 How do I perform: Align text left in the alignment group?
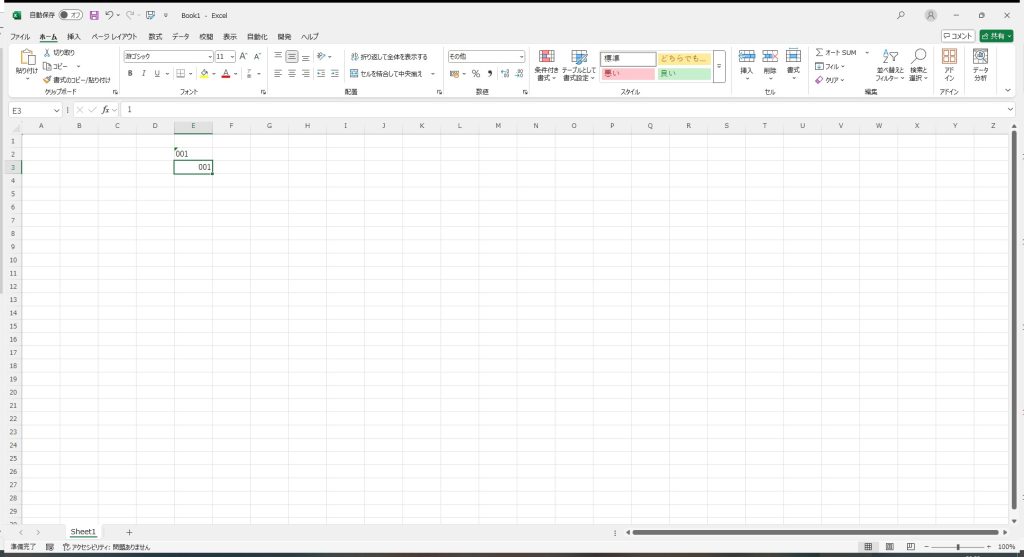pos(278,74)
